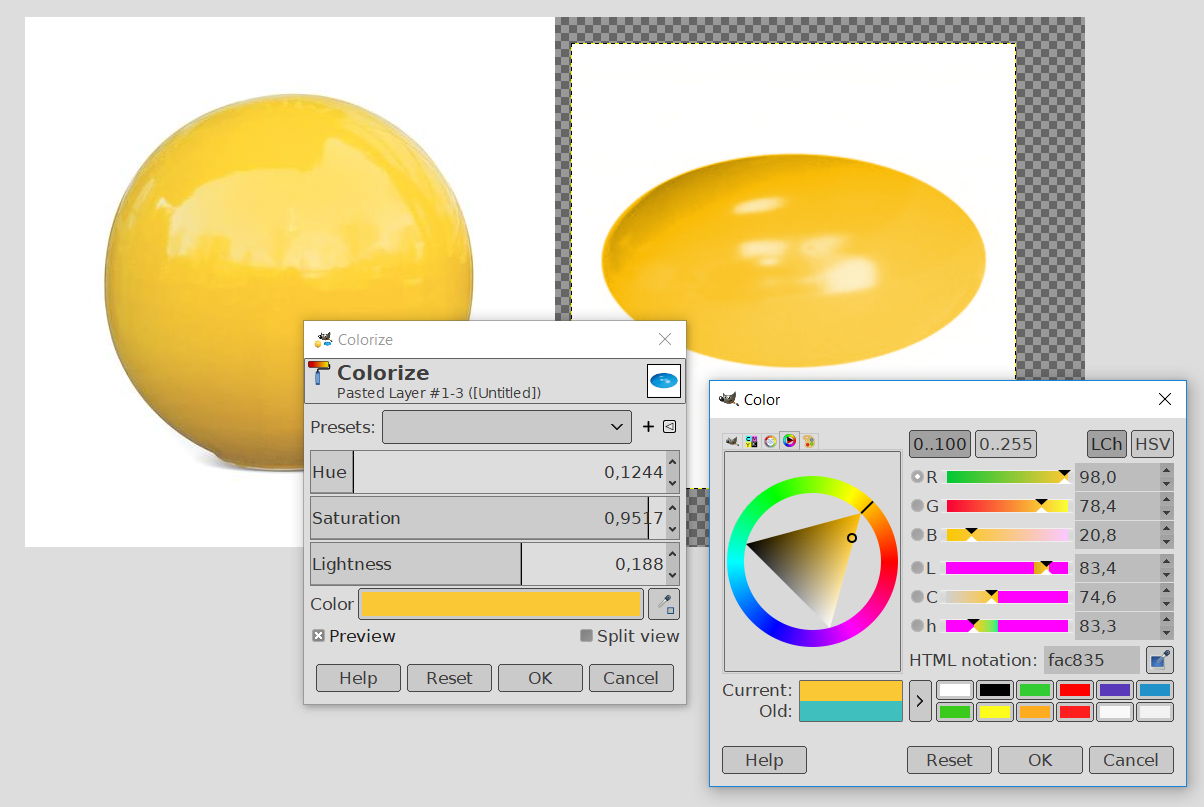Select the HSV color model button
This screenshot has width=1204, height=807.
1153,444
